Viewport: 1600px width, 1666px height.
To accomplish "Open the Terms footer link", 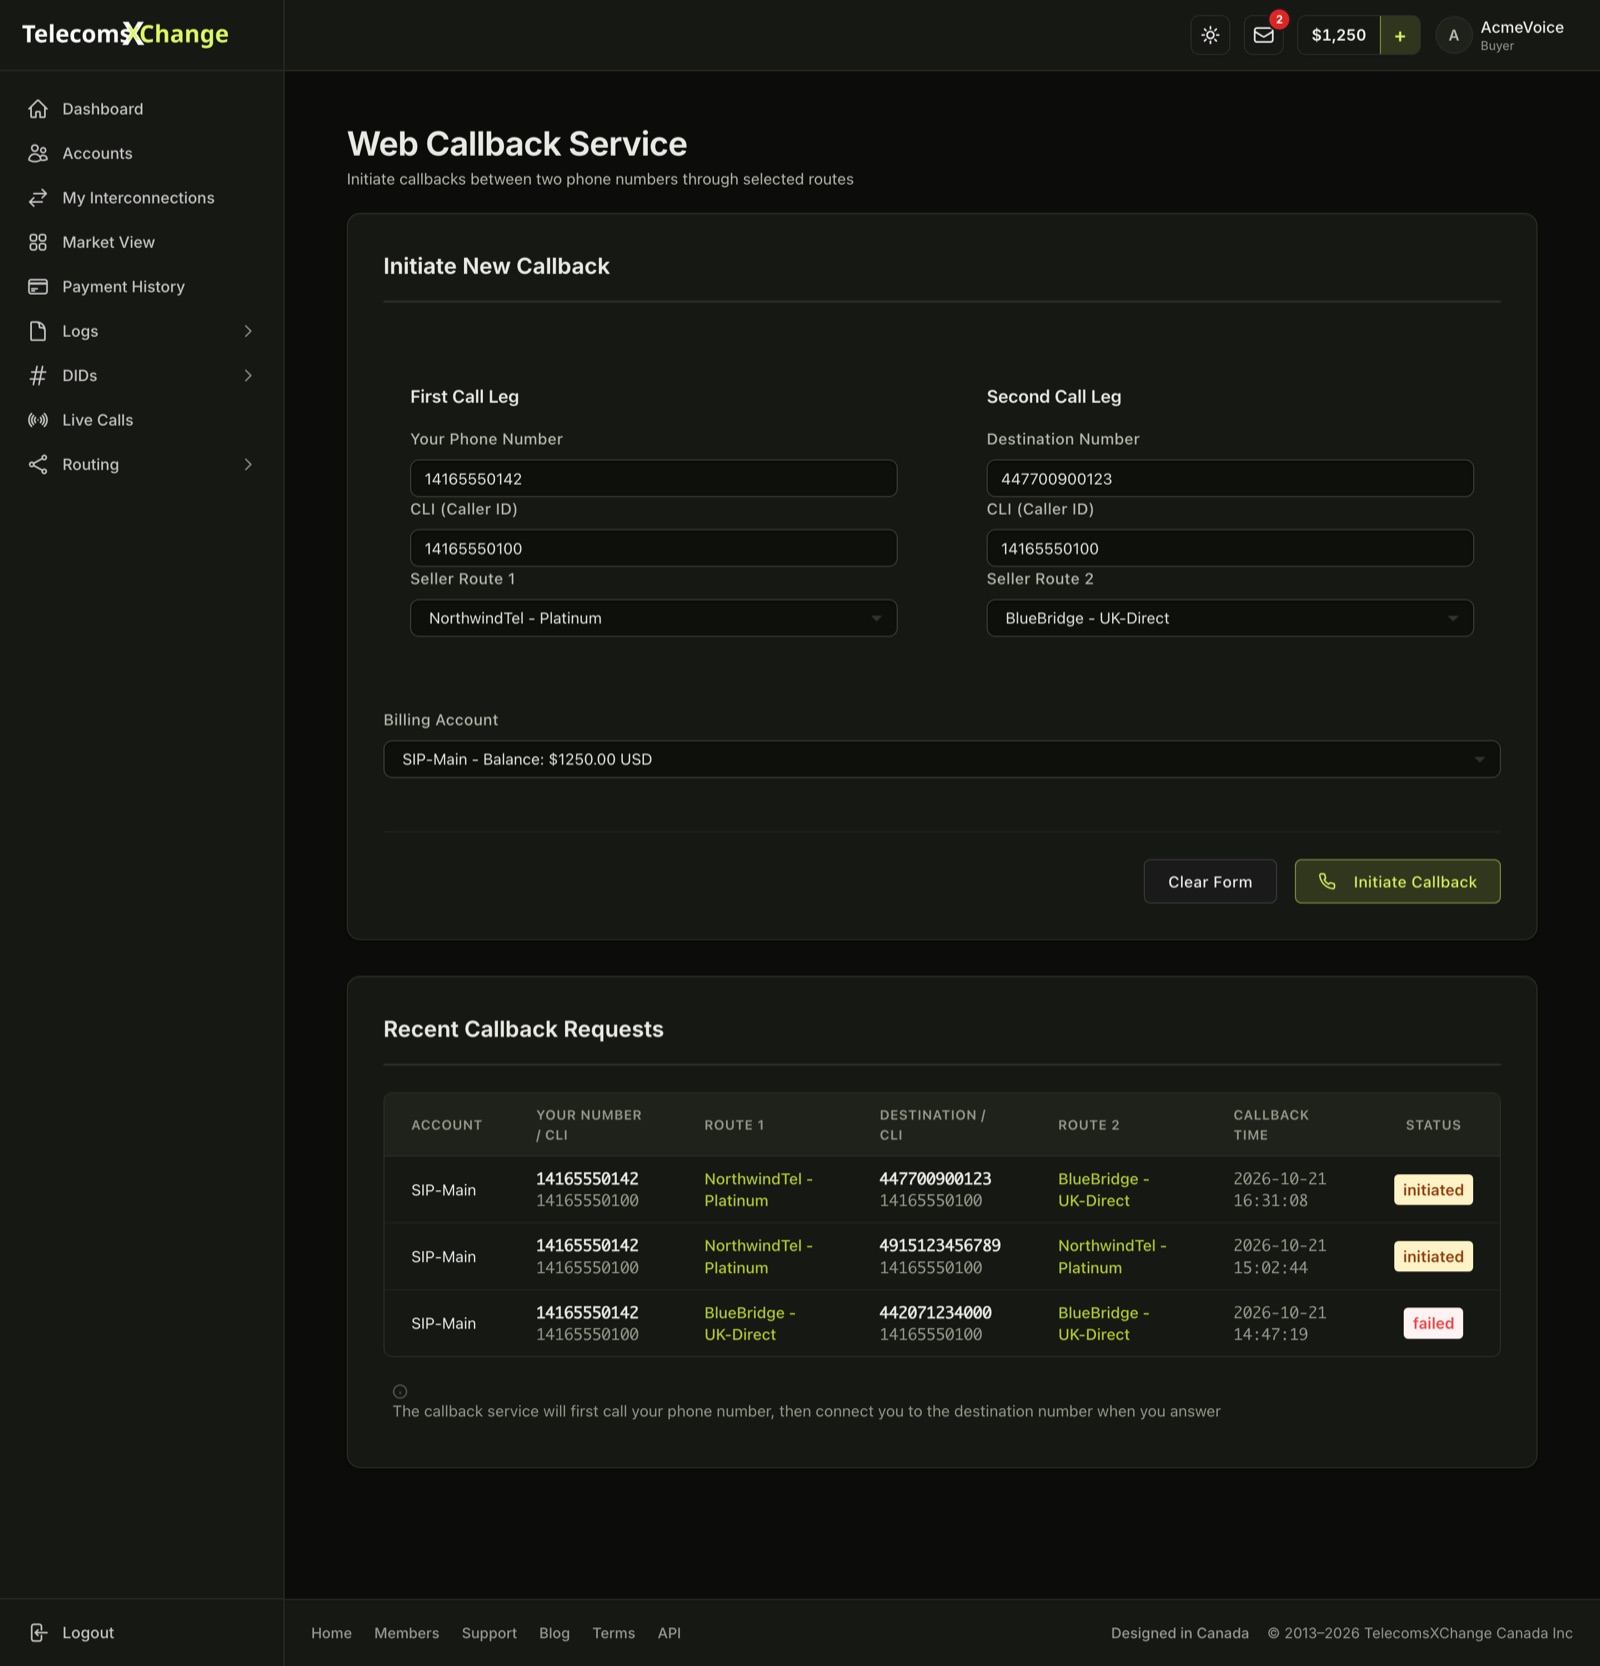I will click(613, 1633).
